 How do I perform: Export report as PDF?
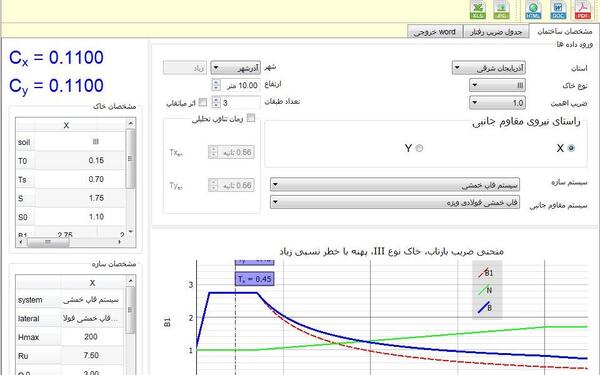pyautogui.click(x=582, y=10)
